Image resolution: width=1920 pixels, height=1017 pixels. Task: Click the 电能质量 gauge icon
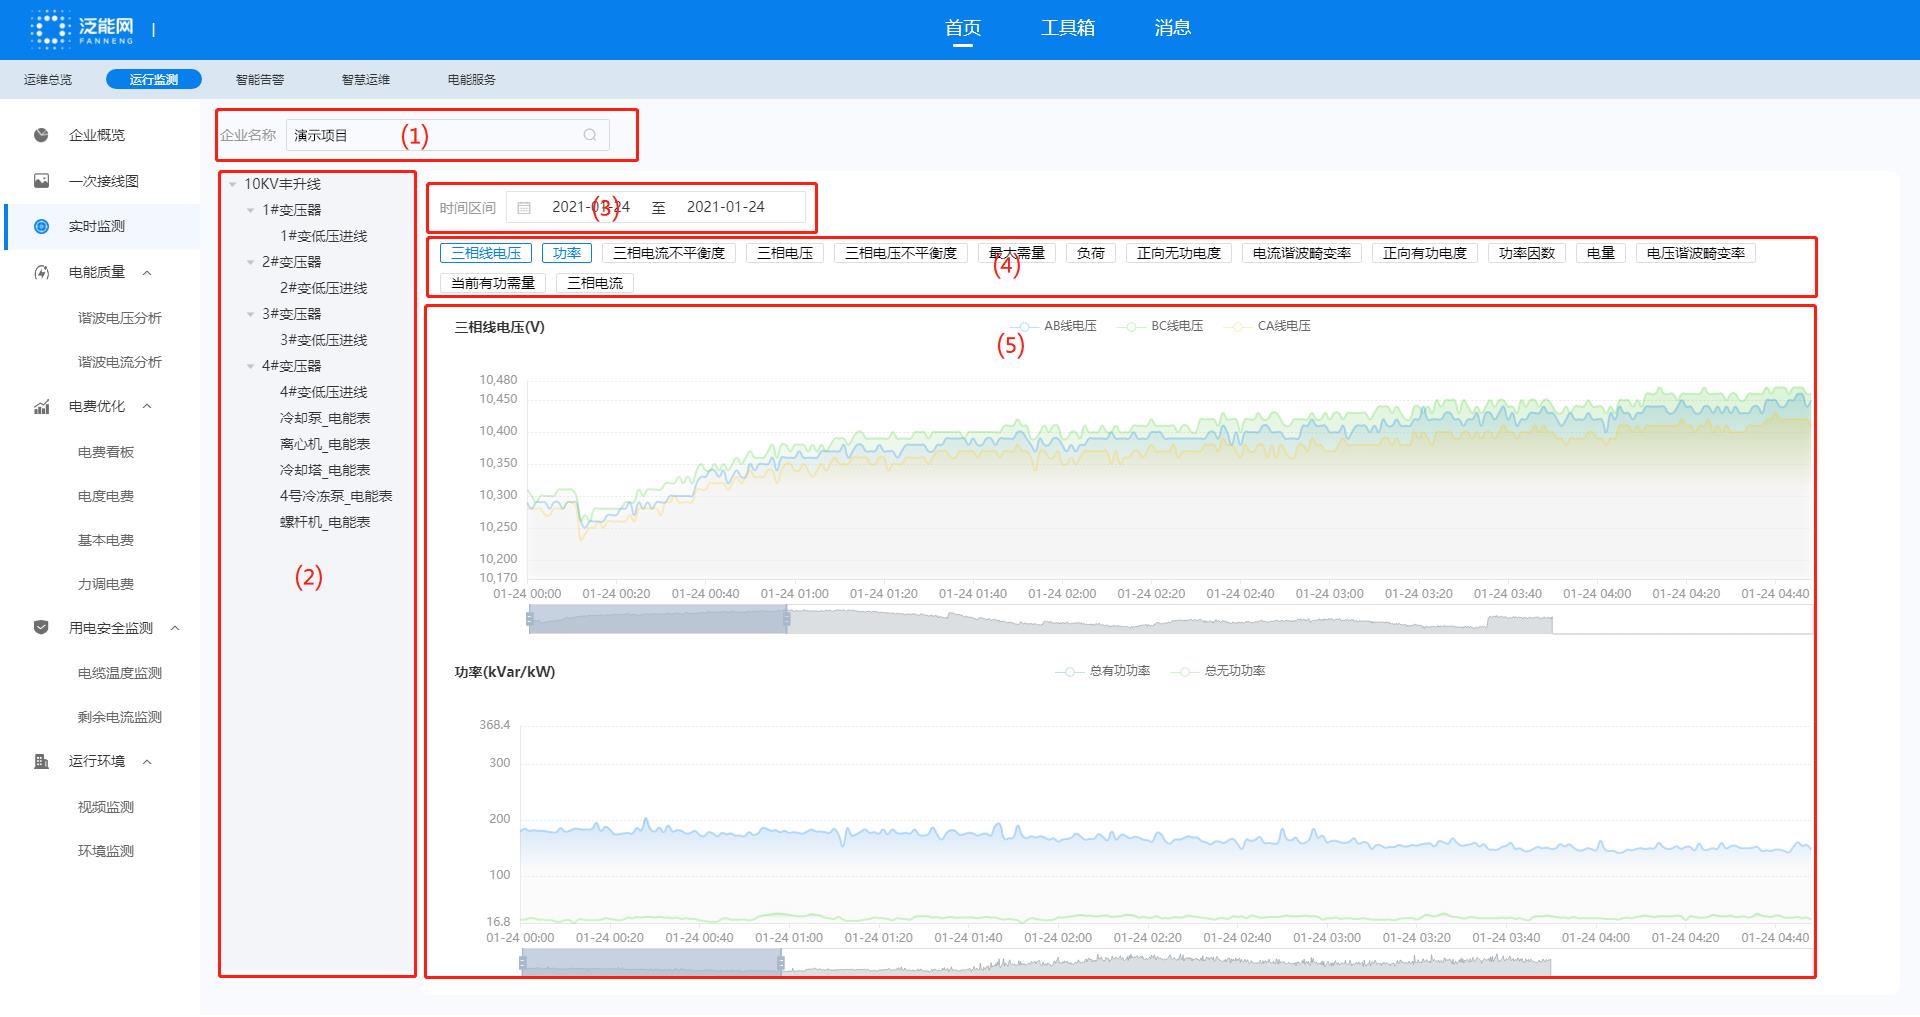click(41, 272)
